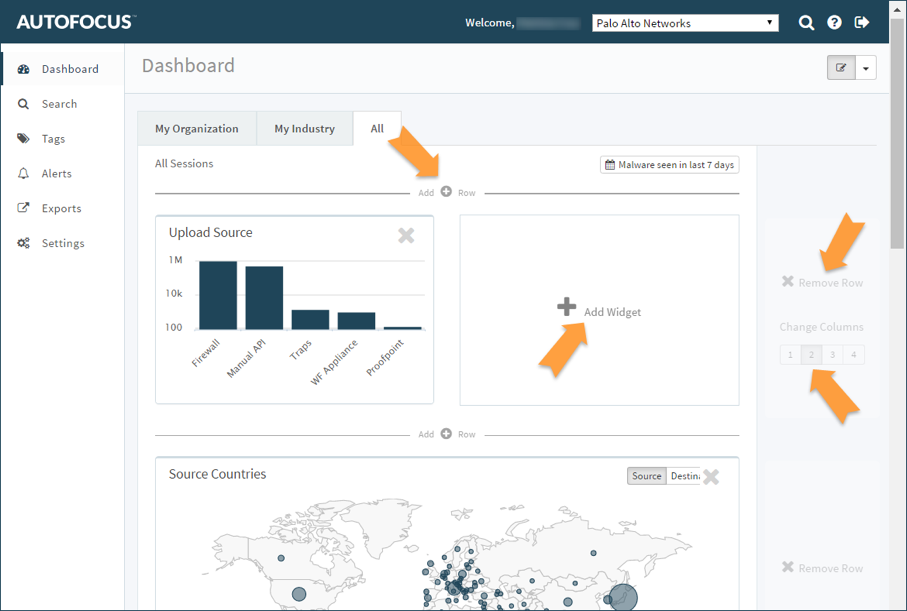Click the Change Columns label
Screen dimensions: 907x611
click(x=821, y=327)
